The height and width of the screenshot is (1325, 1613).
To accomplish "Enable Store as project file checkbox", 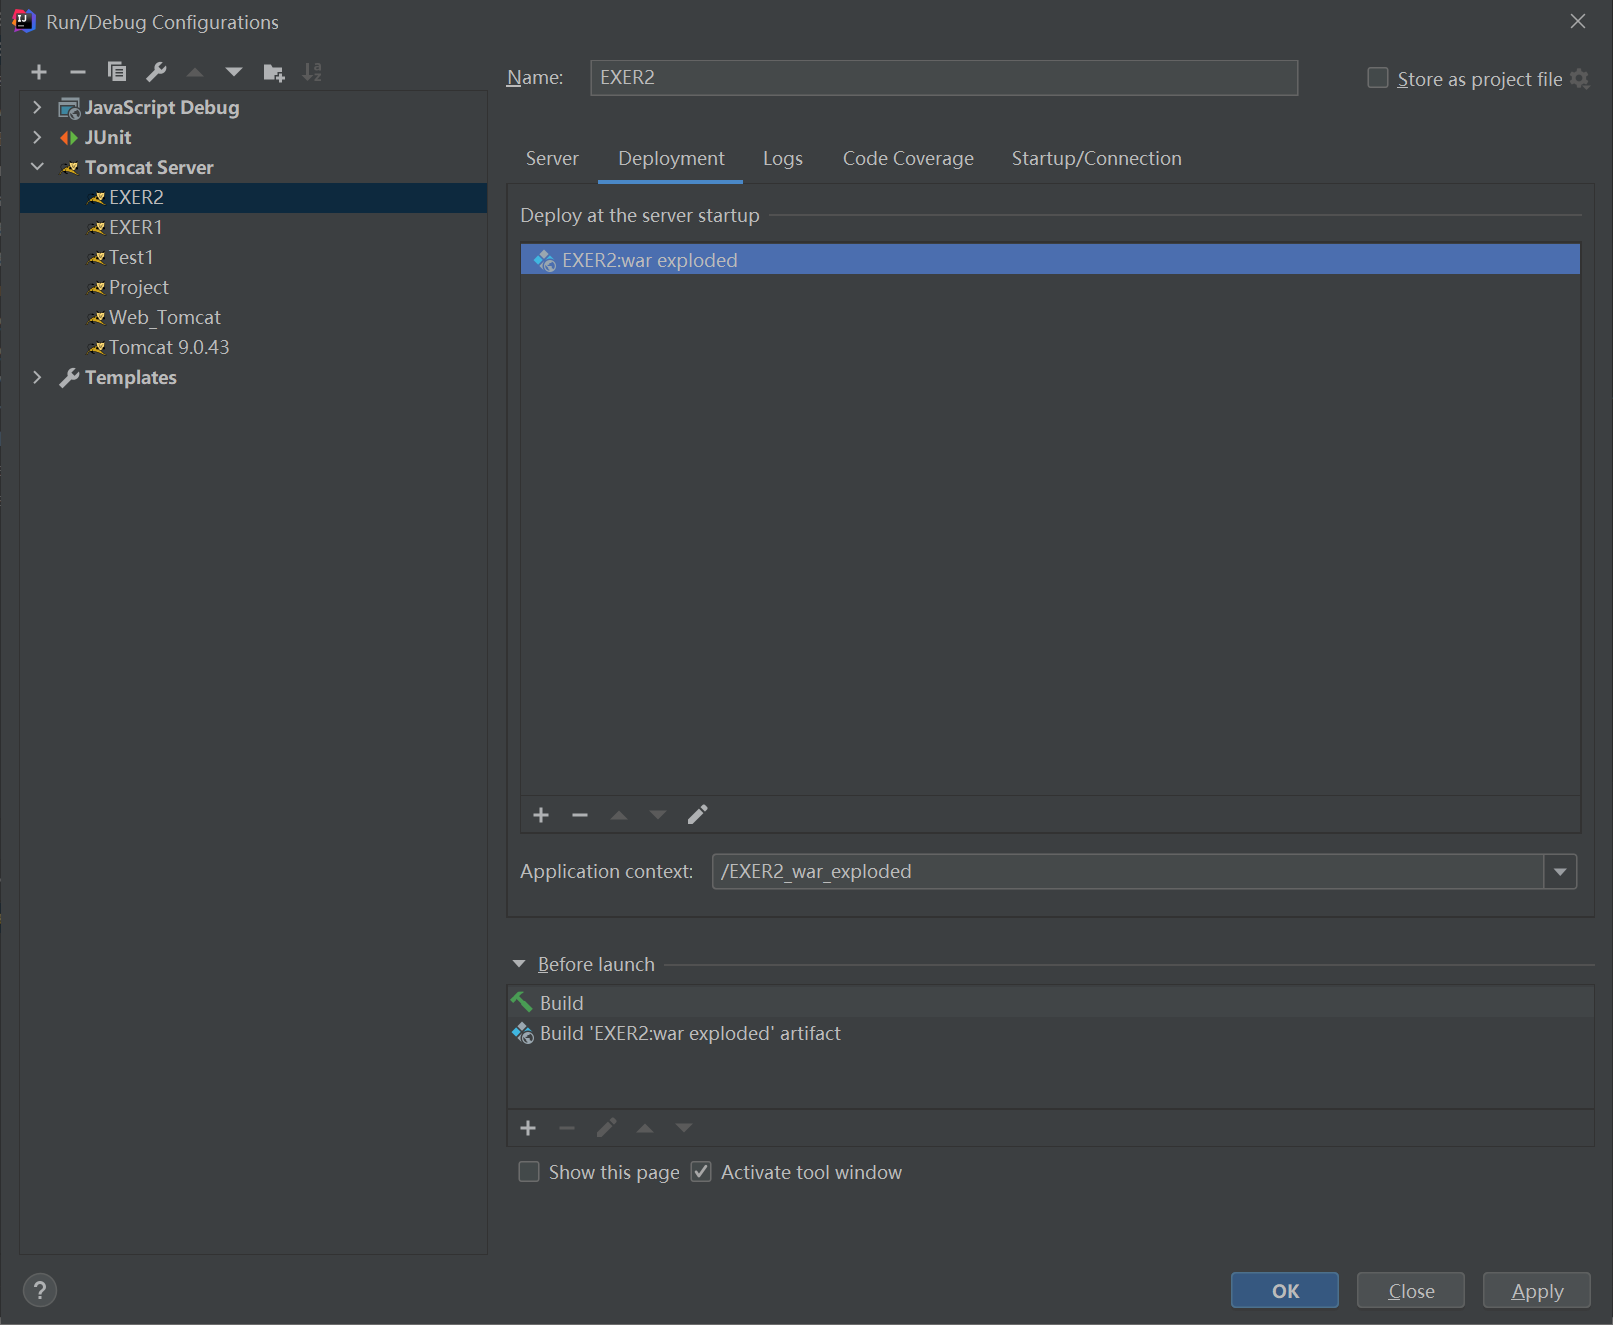I will [1378, 78].
